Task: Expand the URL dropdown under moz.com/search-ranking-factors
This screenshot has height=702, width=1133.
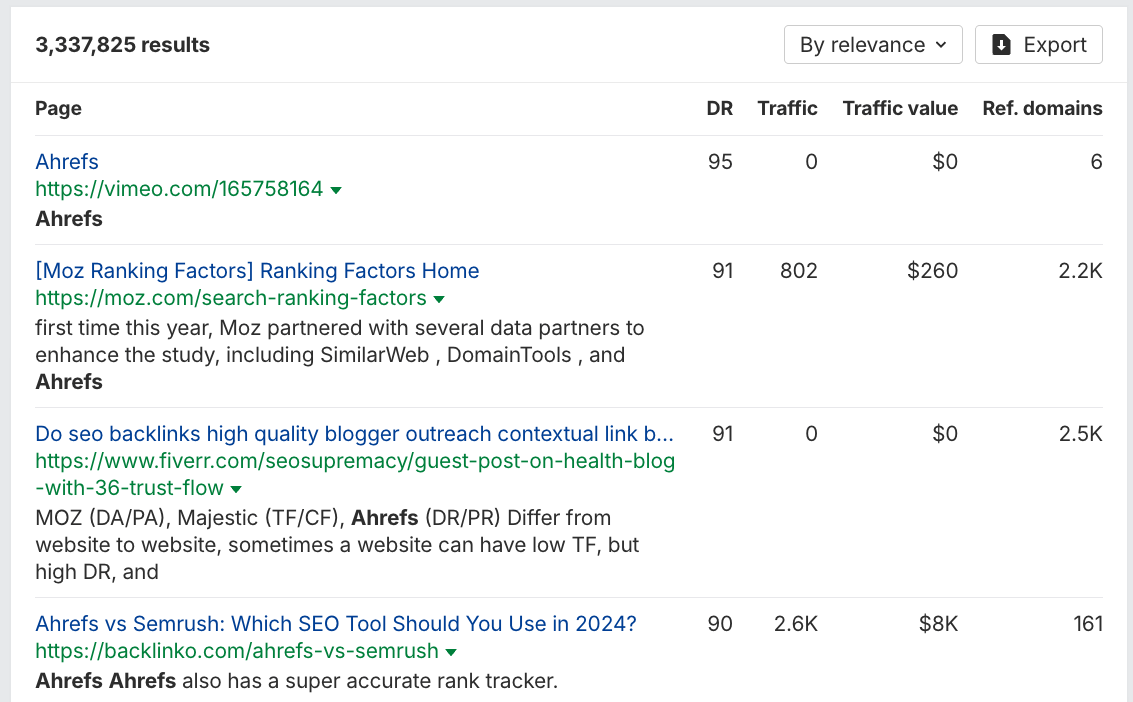Action: 440,298
